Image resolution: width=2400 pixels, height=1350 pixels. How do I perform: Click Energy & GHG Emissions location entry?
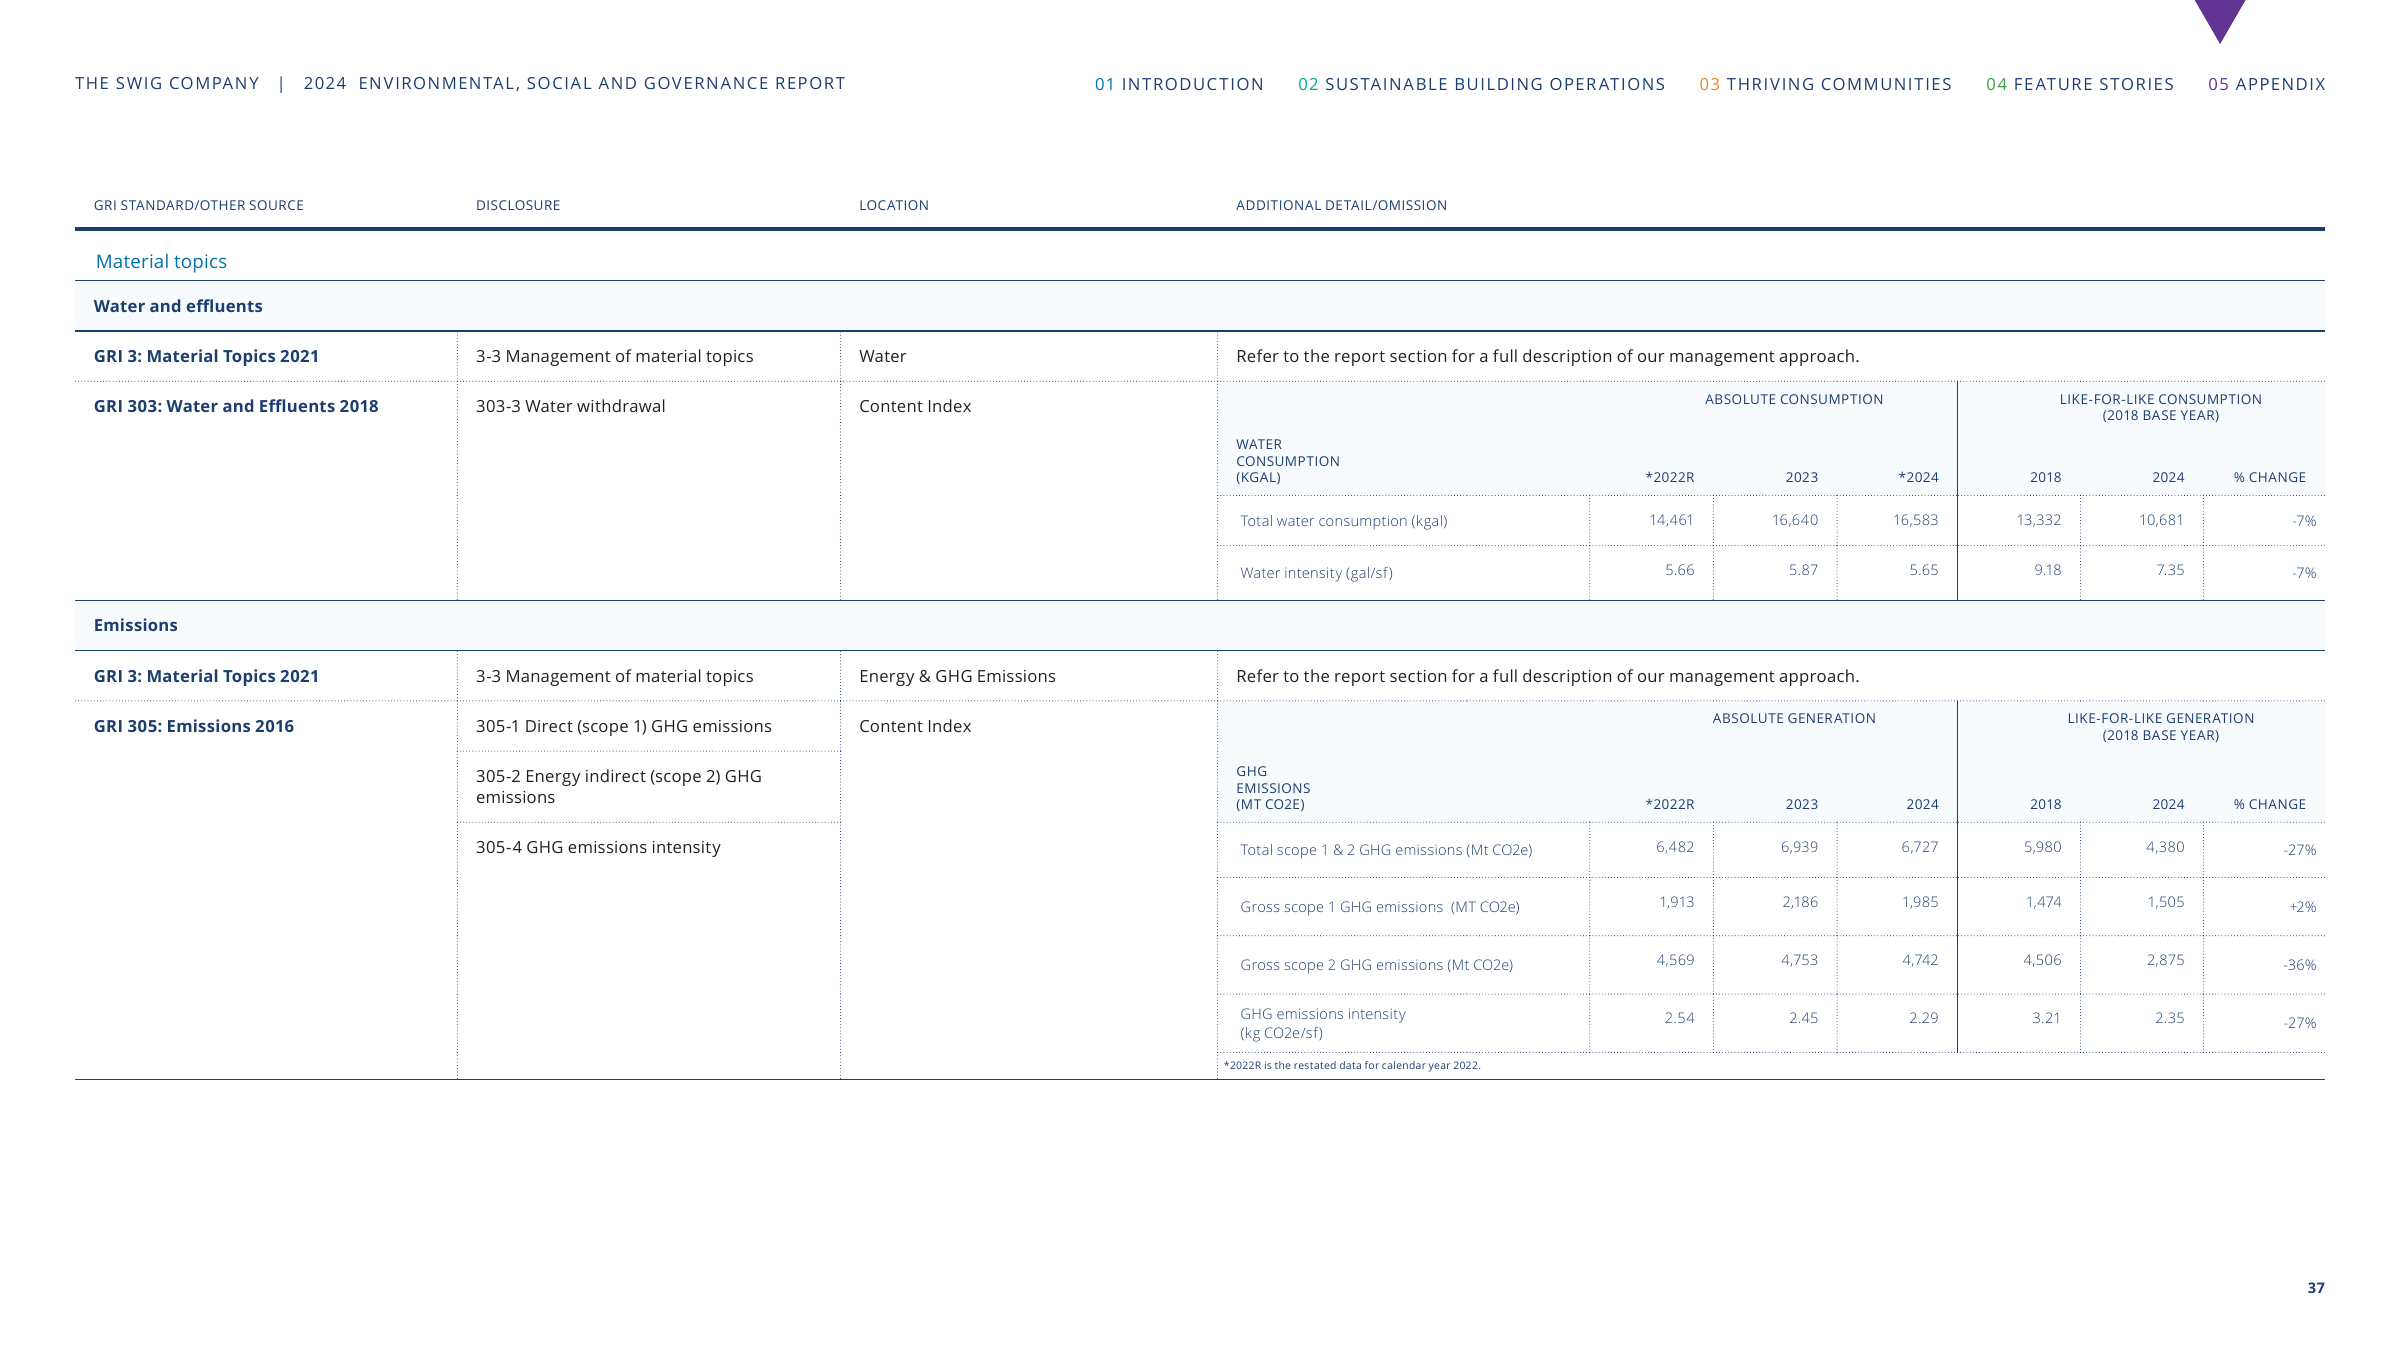(957, 676)
